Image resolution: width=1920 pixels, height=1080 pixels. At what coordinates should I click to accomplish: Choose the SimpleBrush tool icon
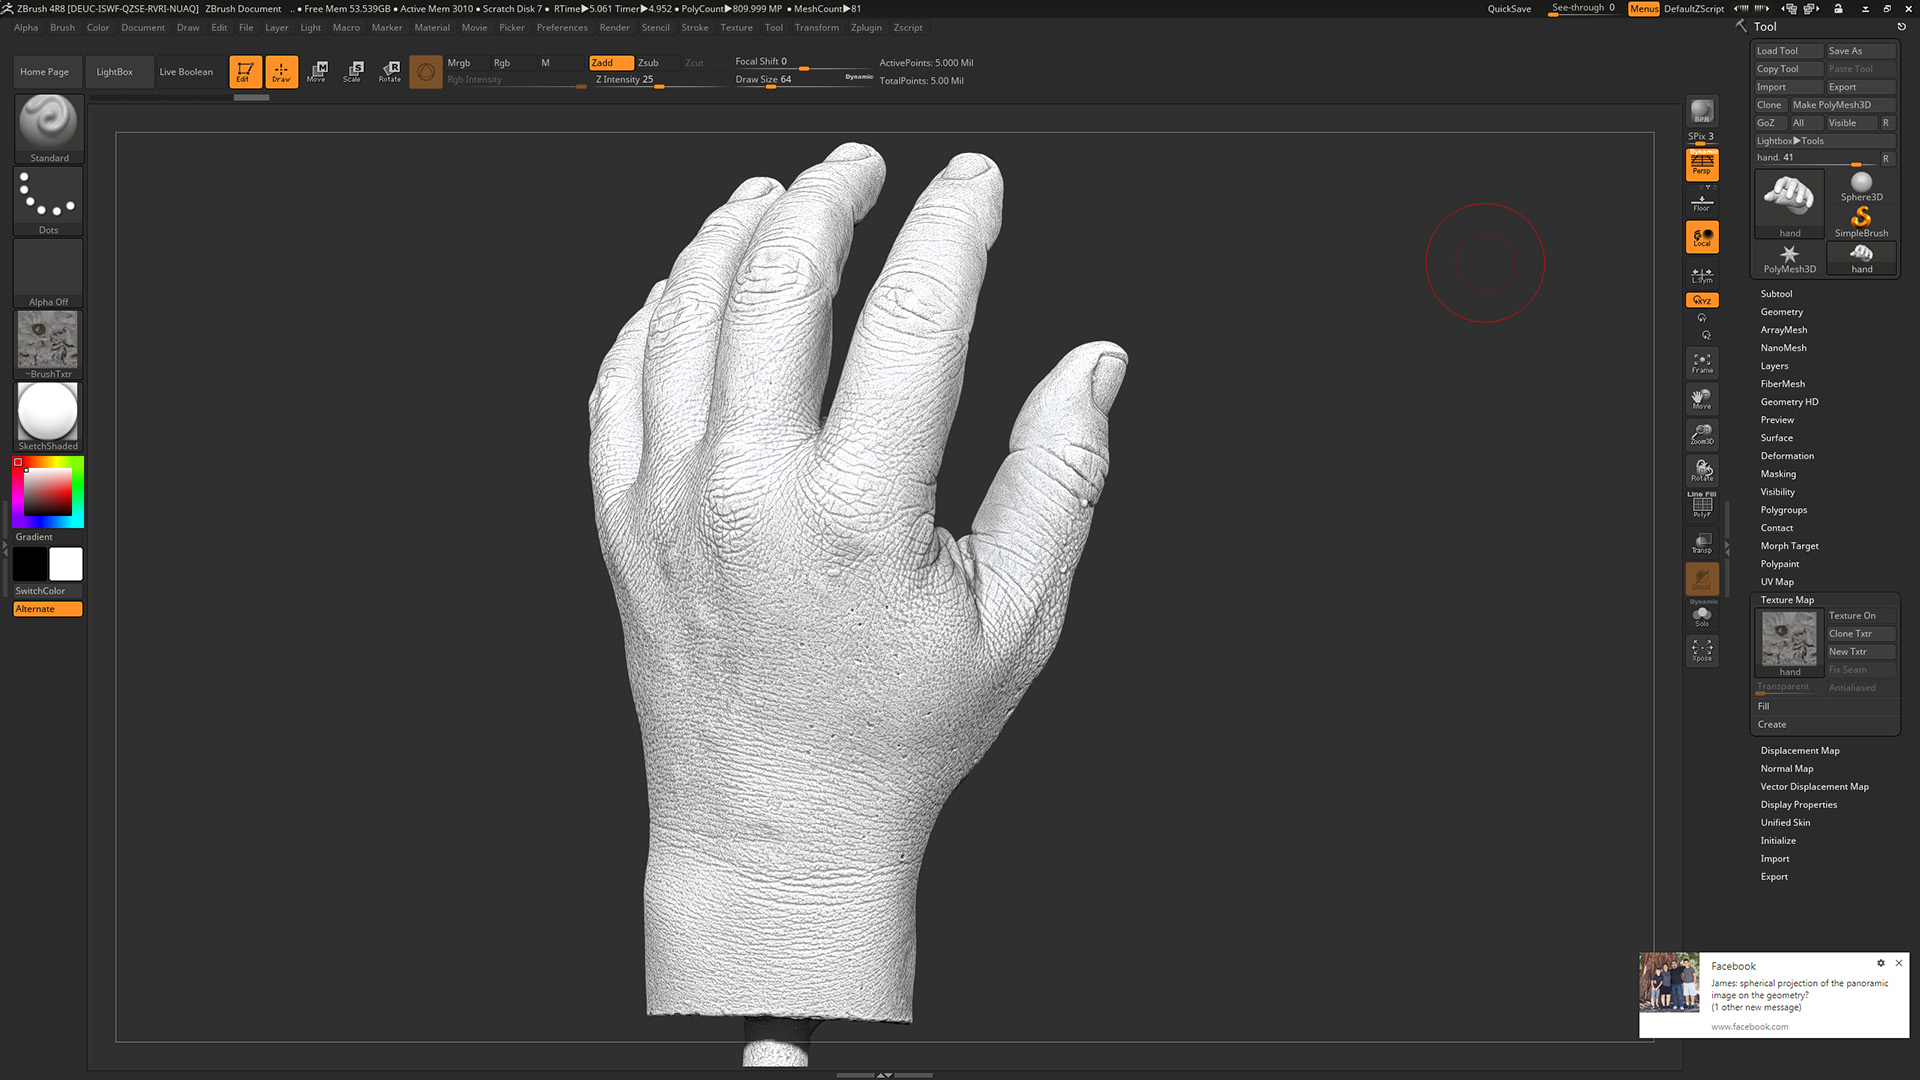(x=1861, y=221)
